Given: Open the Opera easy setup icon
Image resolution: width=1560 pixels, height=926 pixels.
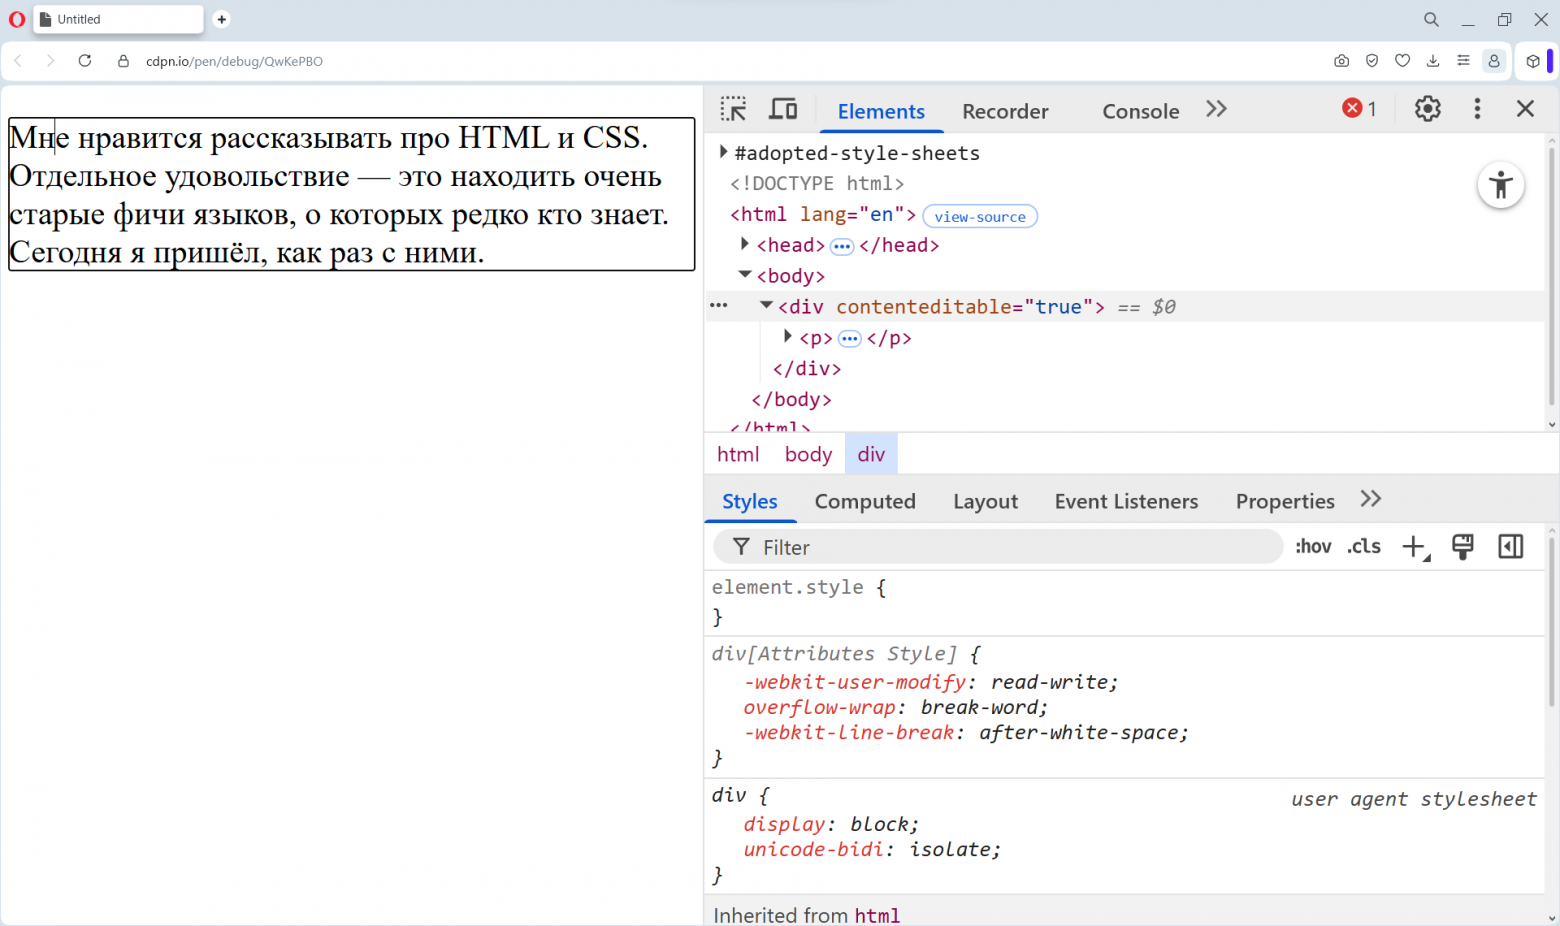Looking at the screenshot, I should point(1463,61).
